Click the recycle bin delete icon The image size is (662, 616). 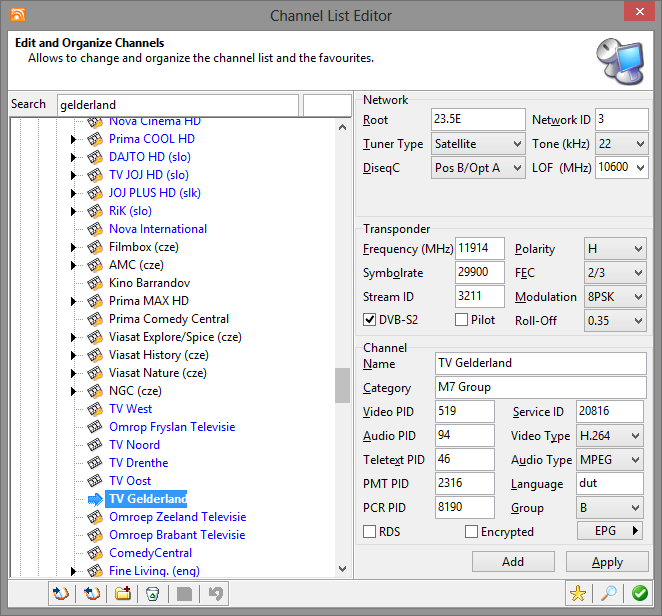click(152, 593)
